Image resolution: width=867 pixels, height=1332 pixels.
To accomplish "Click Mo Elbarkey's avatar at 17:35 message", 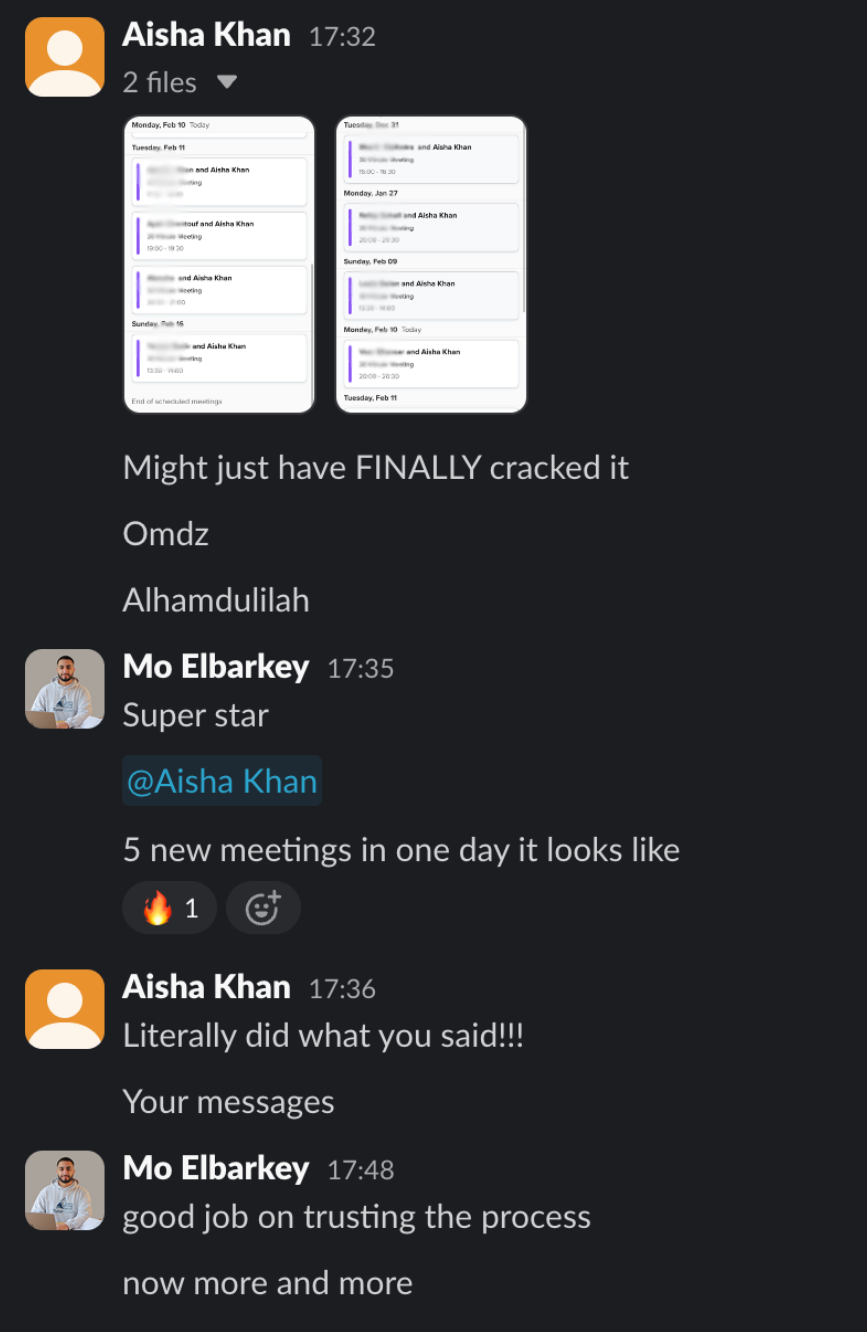I will pos(65,689).
